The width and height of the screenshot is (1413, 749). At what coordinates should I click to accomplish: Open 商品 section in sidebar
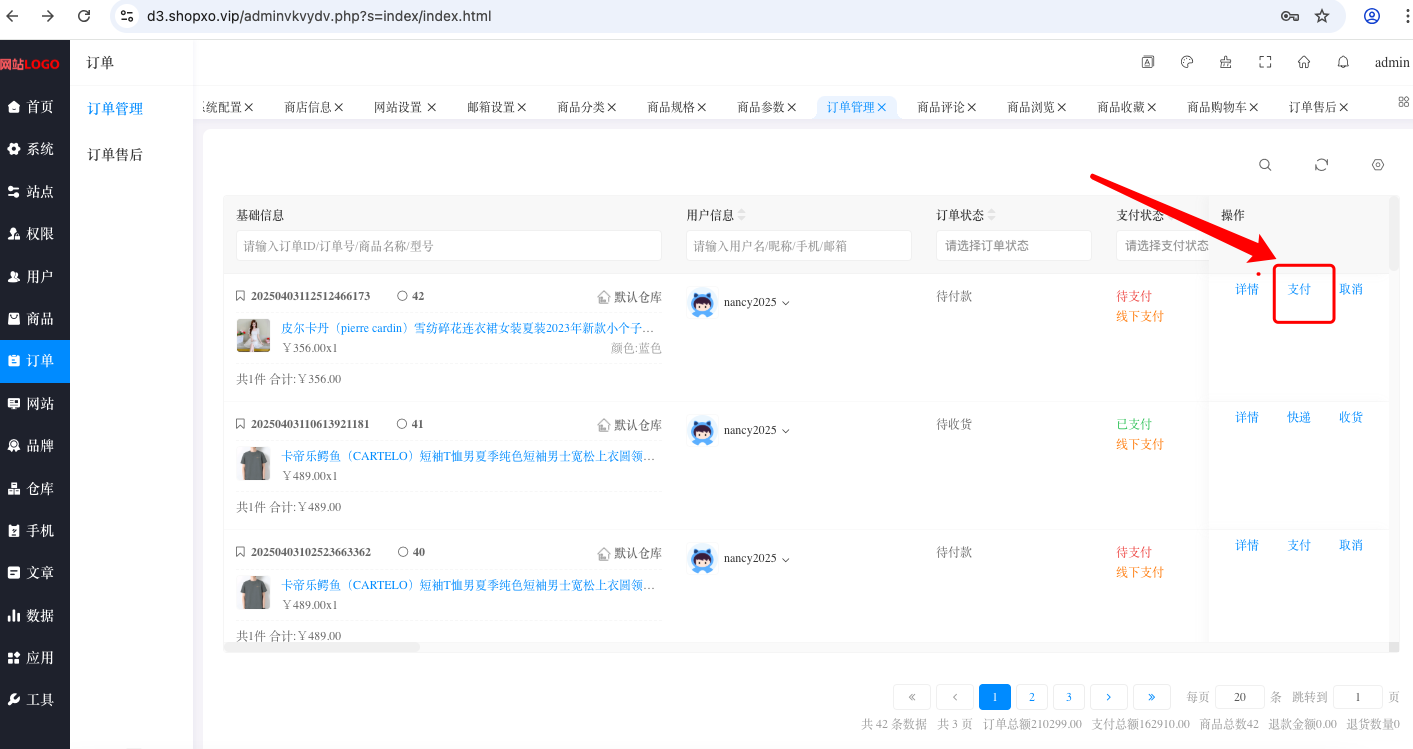tap(35, 319)
